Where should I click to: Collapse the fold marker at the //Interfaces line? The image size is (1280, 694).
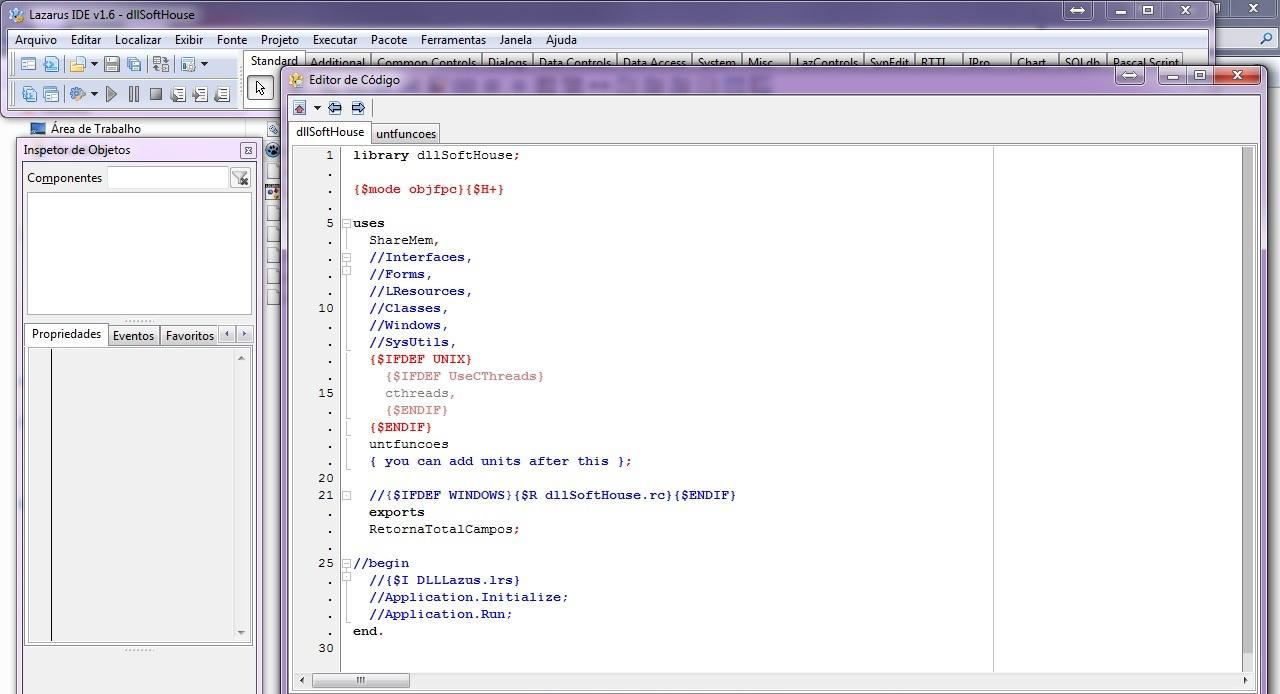pos(346,257)
